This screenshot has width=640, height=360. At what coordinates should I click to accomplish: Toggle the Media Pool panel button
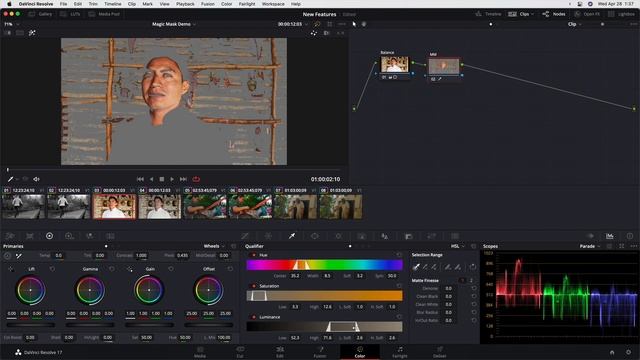[104, 14]
